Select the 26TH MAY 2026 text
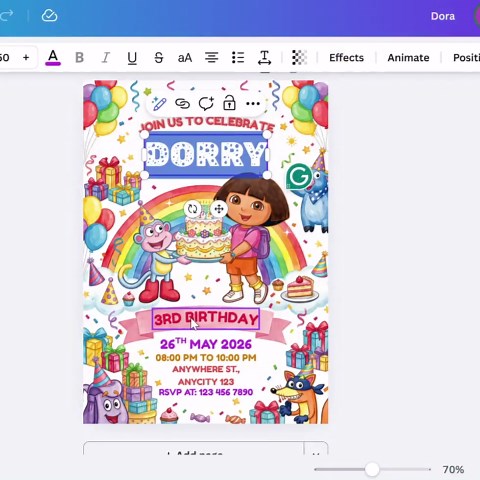 206,344
